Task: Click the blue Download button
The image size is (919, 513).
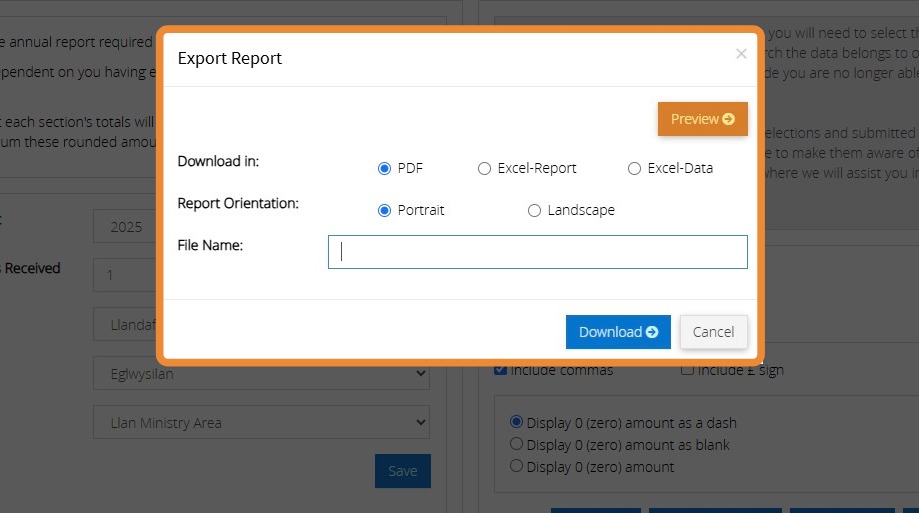Action: [618, 332]
